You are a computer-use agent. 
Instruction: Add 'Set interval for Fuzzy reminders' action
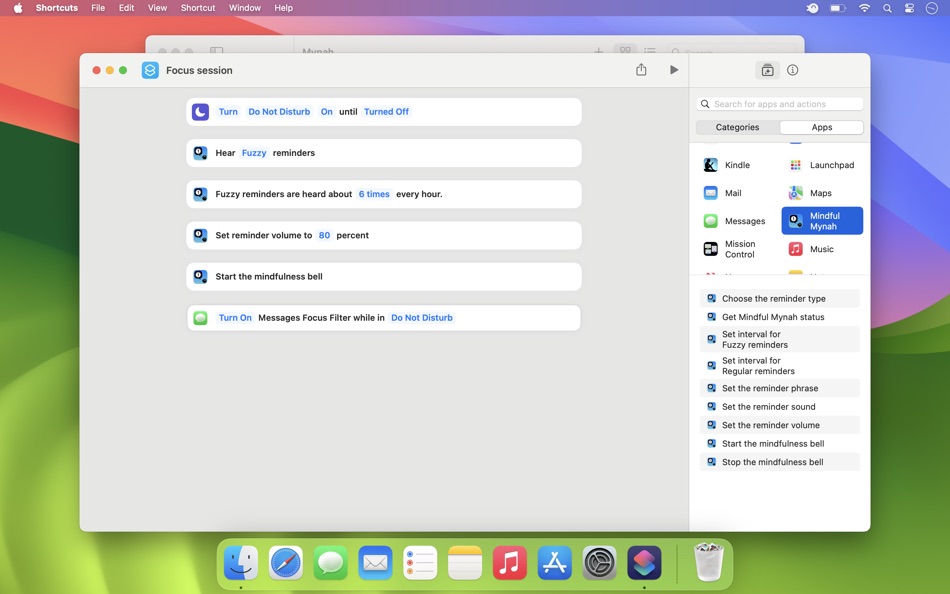coord(780,339)
